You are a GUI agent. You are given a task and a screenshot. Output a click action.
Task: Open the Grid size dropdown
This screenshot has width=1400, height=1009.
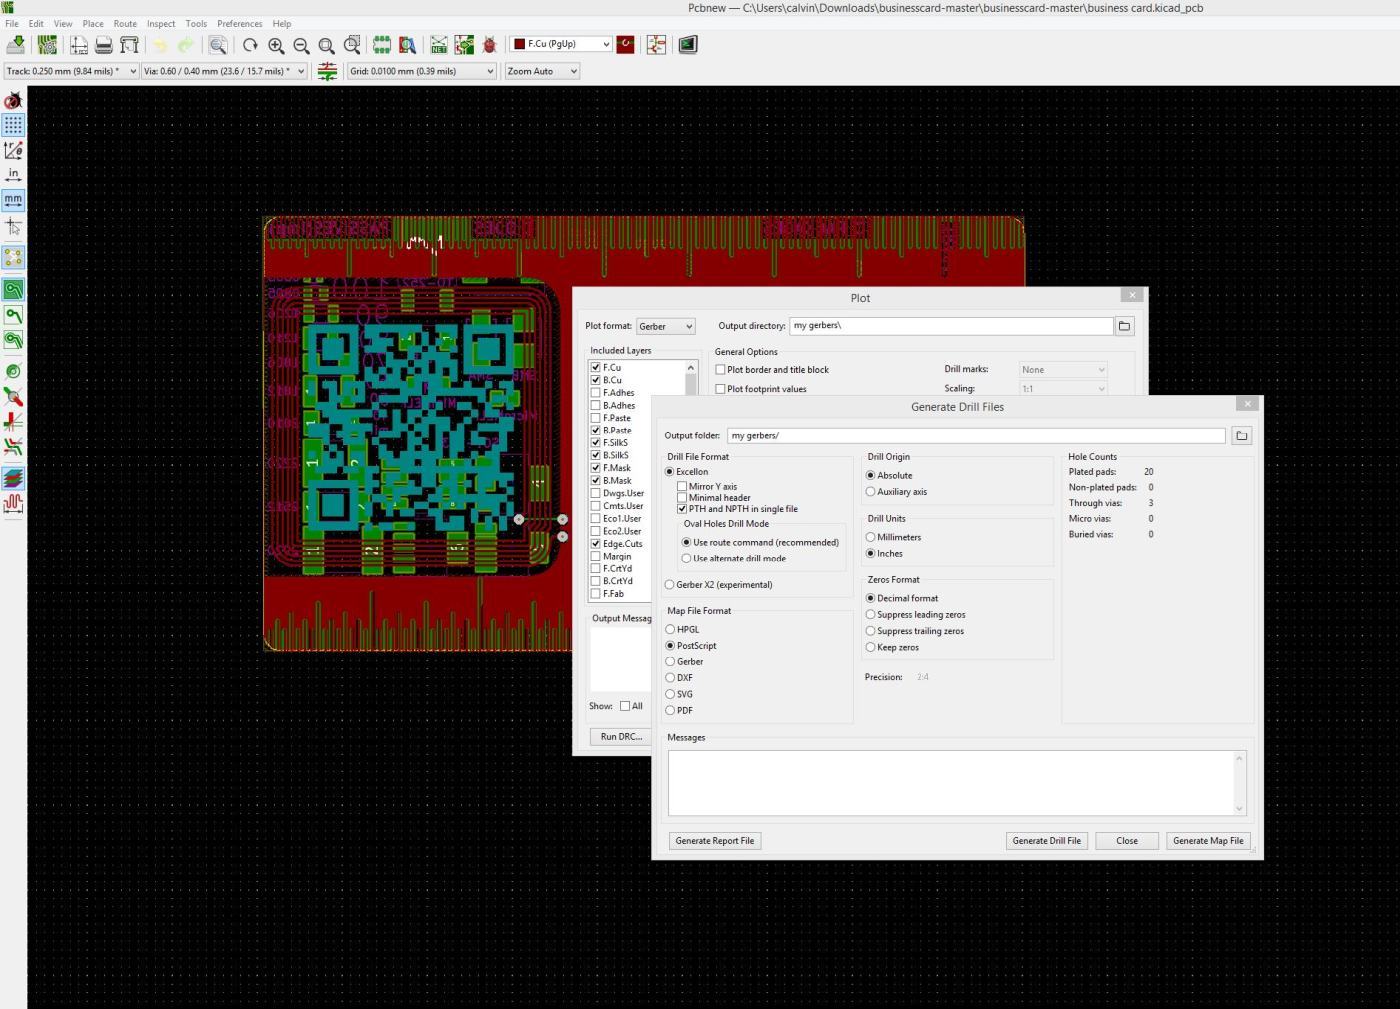pyautogui.click(x=421, y=71)
